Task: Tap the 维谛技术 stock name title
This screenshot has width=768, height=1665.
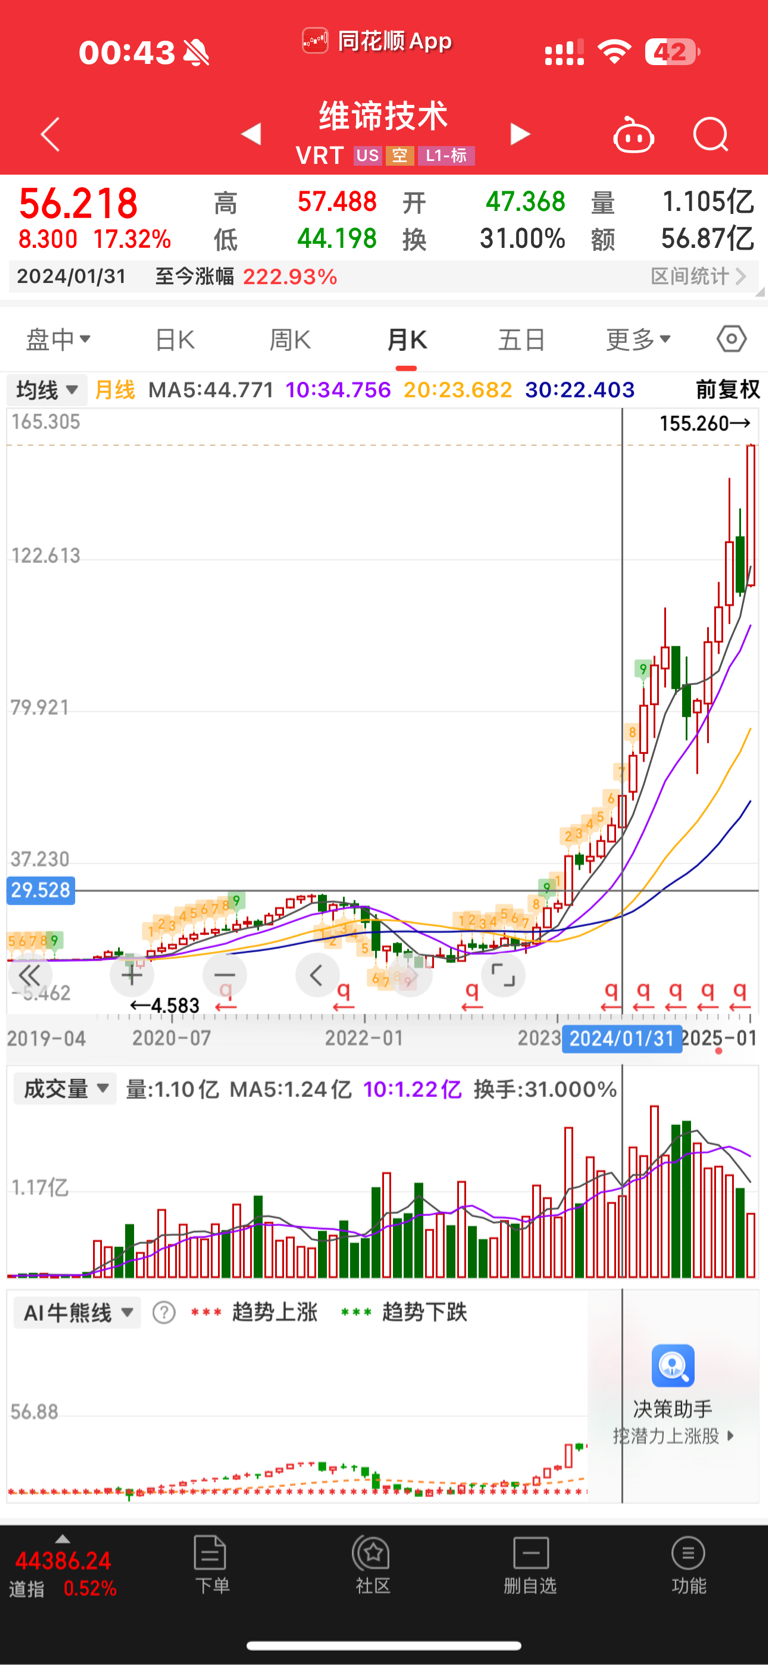Action: [x=384, y=116]
